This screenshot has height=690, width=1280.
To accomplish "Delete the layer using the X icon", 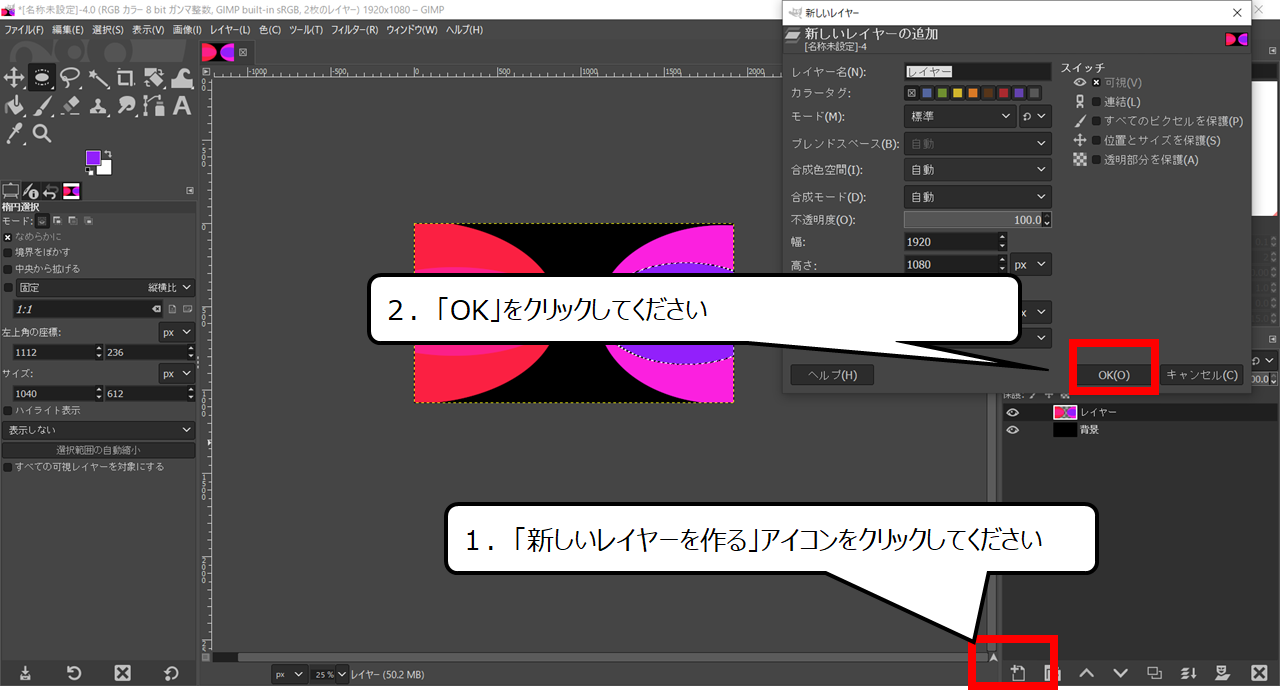I will (1259, 673).
